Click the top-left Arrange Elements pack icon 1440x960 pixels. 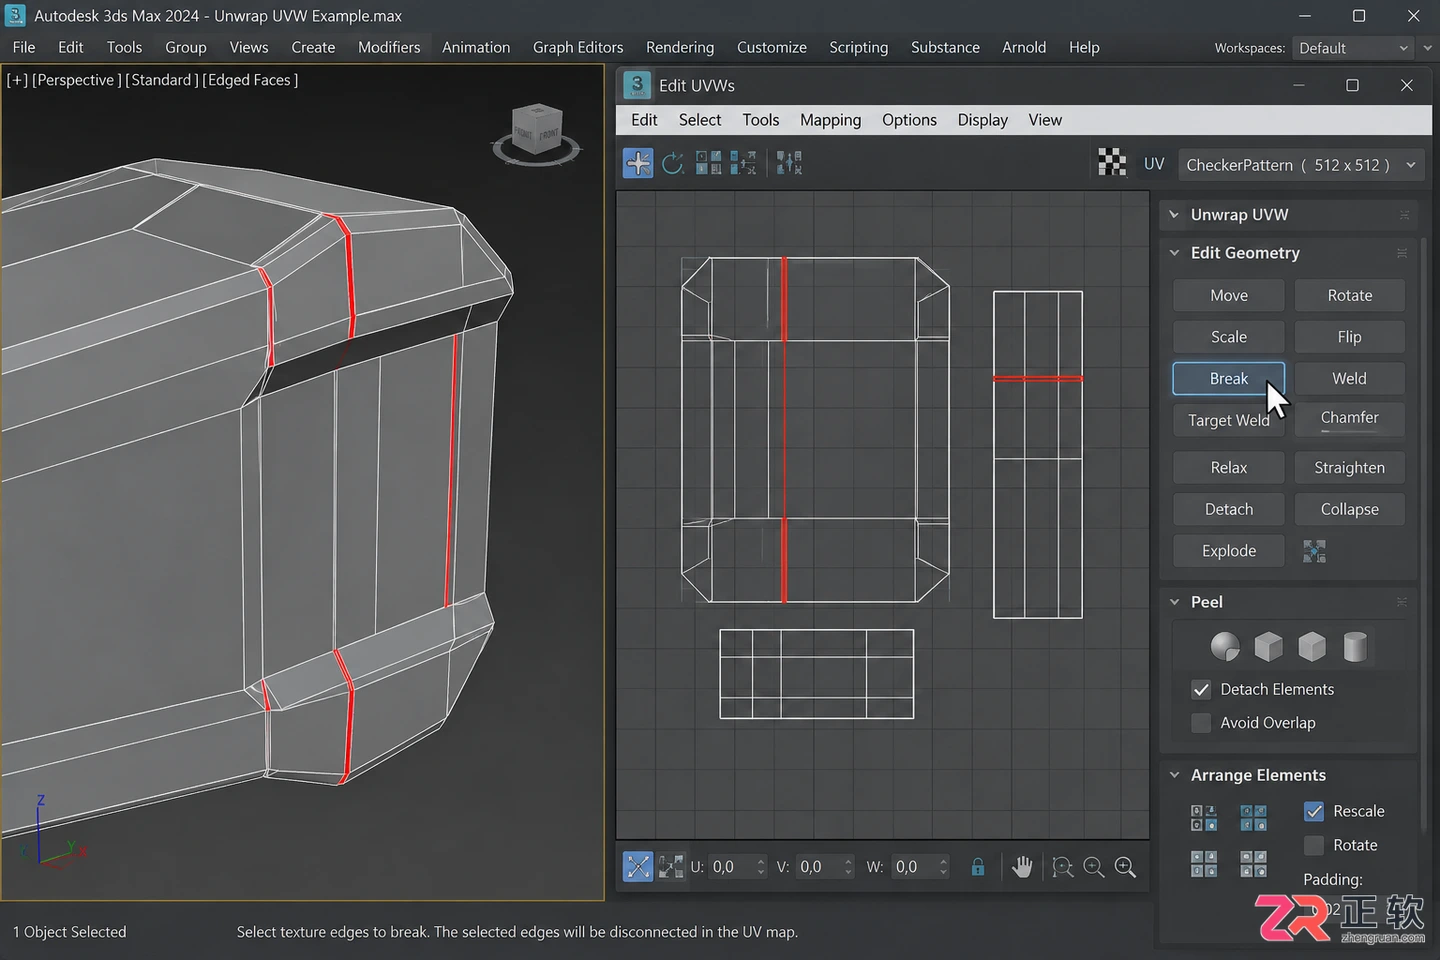click(x=1204, y=818)
